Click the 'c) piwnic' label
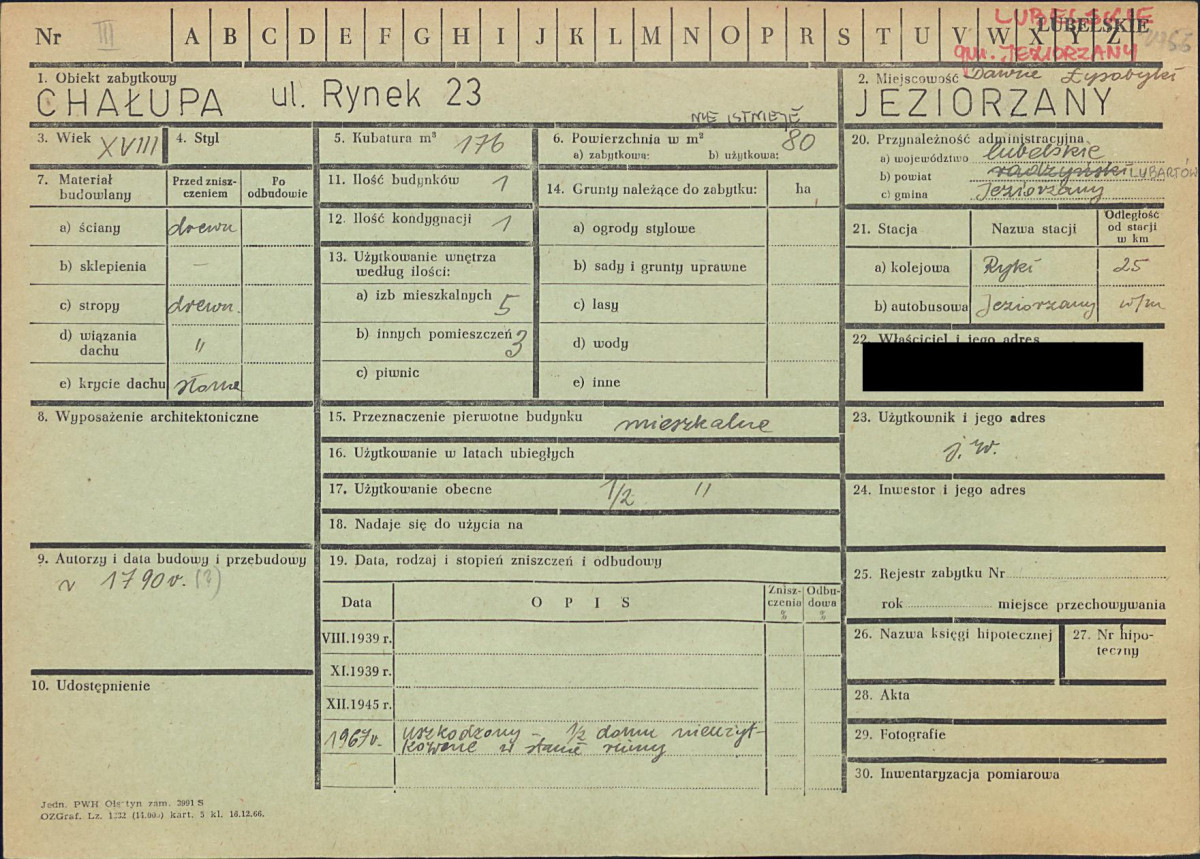Image resolution: width=1200 pixels, height=859 pixels. click(387, 373)
